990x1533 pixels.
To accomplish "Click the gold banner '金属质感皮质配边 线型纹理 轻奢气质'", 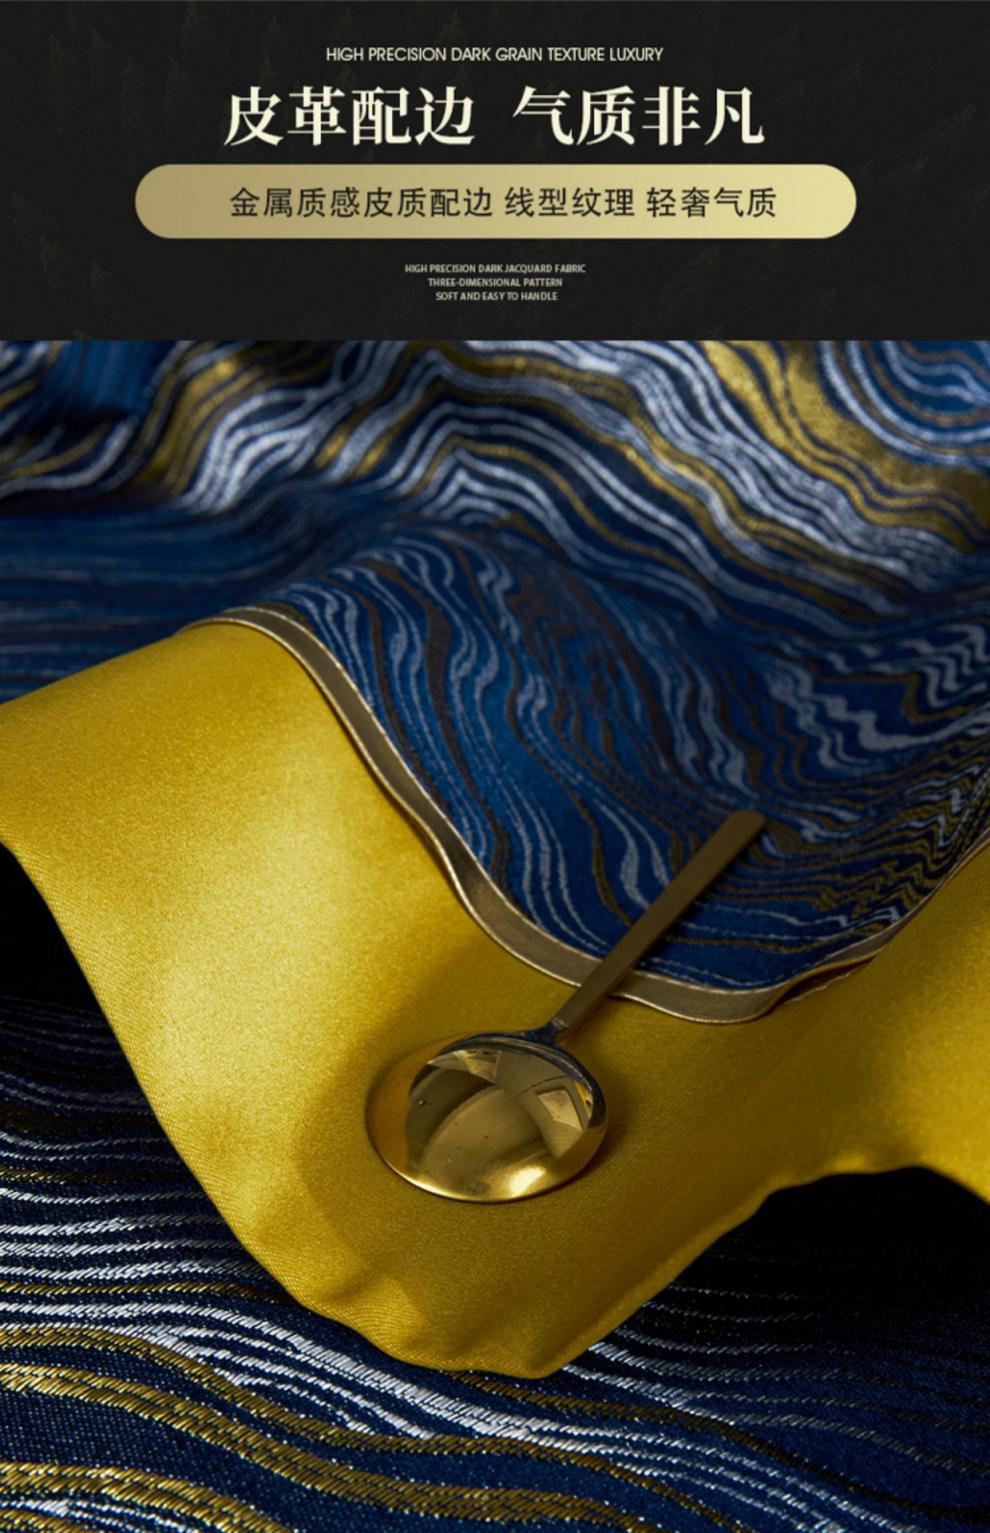I will (495, 201).
